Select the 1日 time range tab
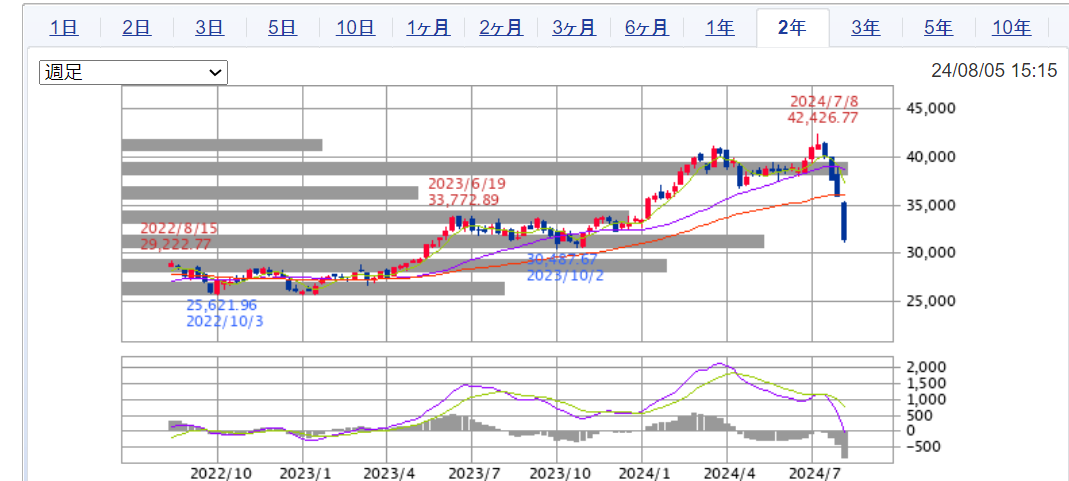Image resolution: width=1069 pixels, height=481 pixels. coord(64,28)
